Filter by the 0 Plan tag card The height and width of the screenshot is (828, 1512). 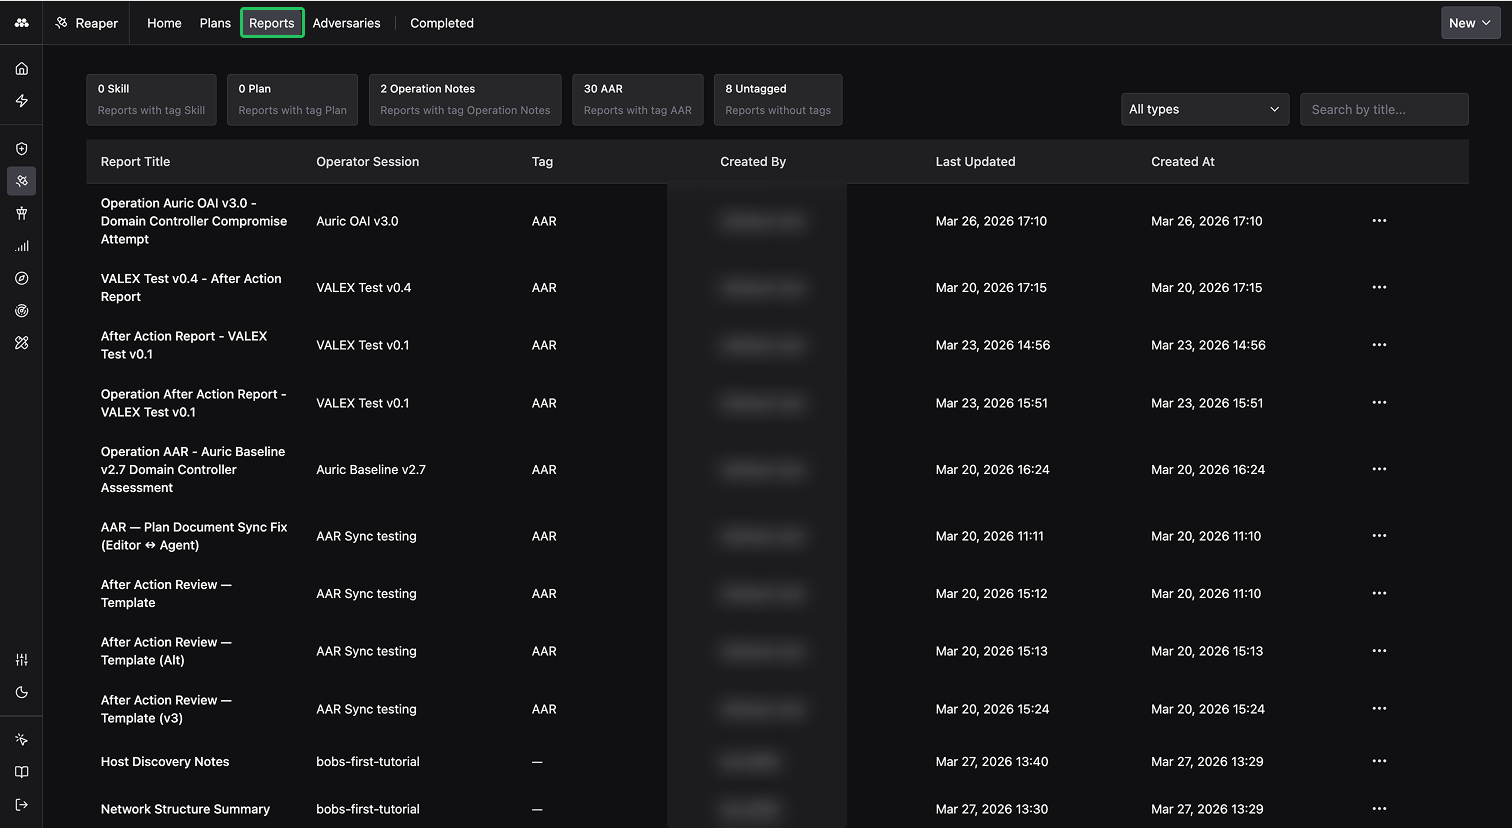(x=292, y=100)
